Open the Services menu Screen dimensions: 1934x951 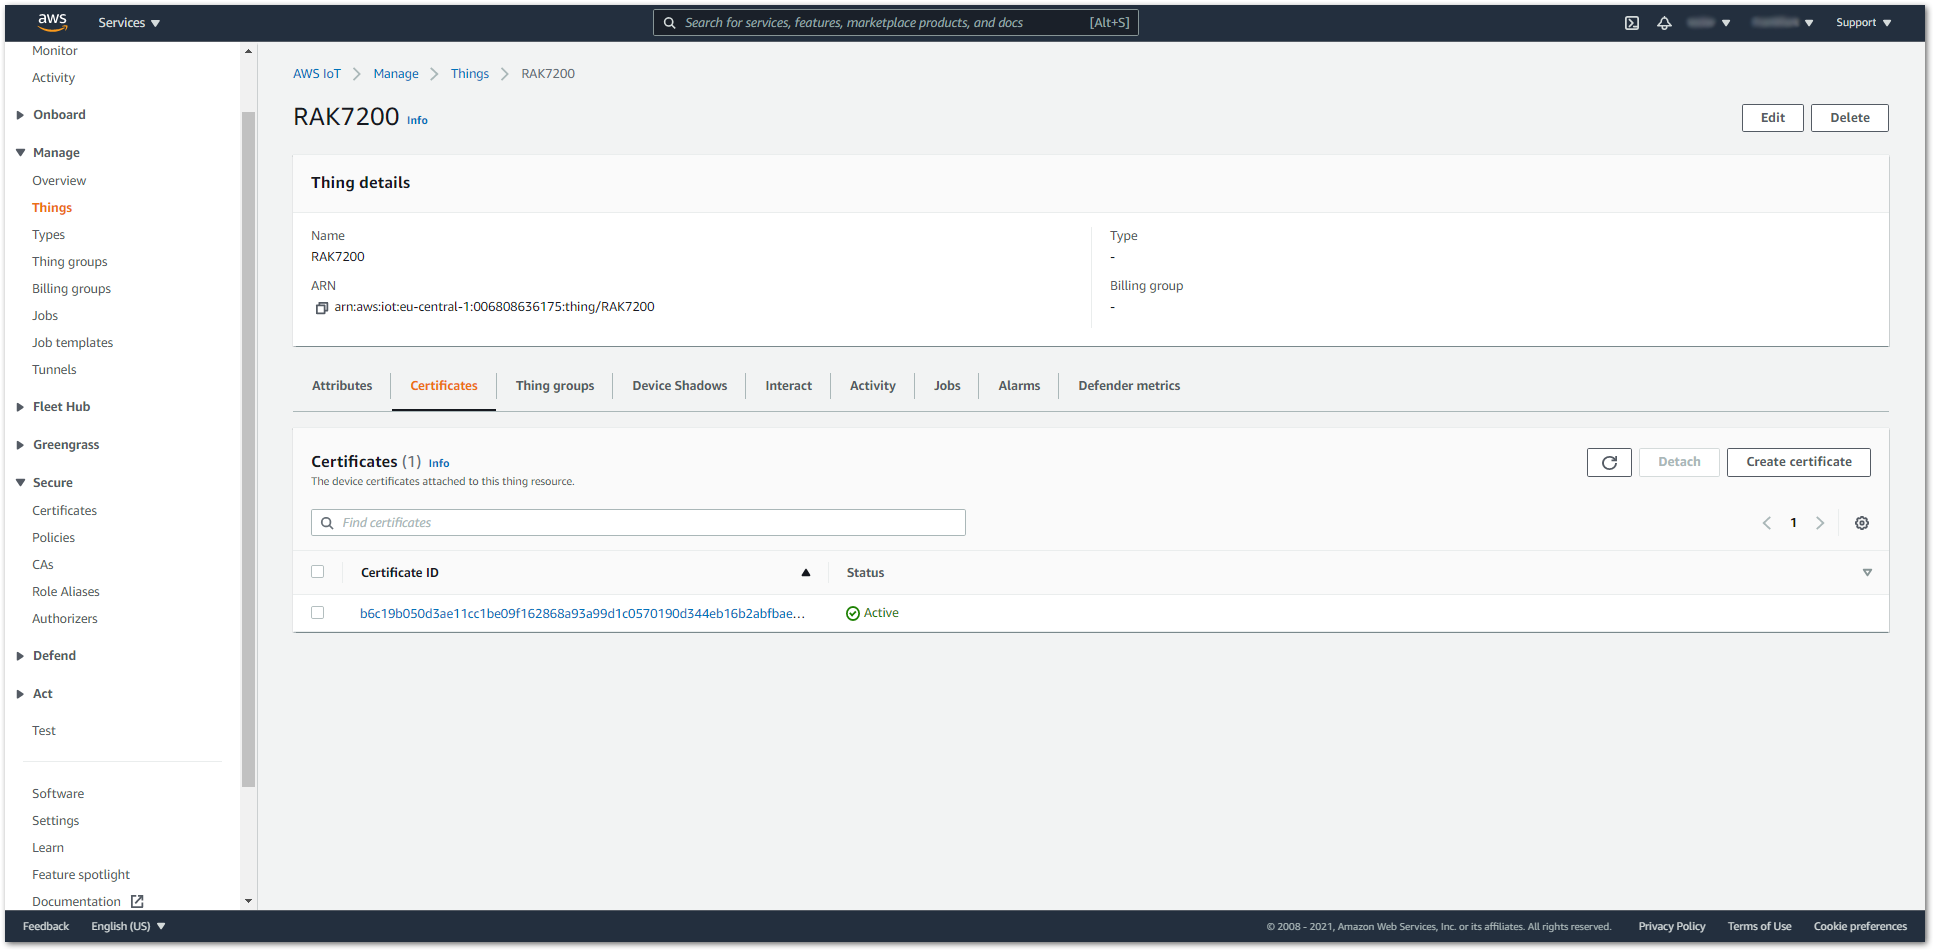tap(128, 22)
